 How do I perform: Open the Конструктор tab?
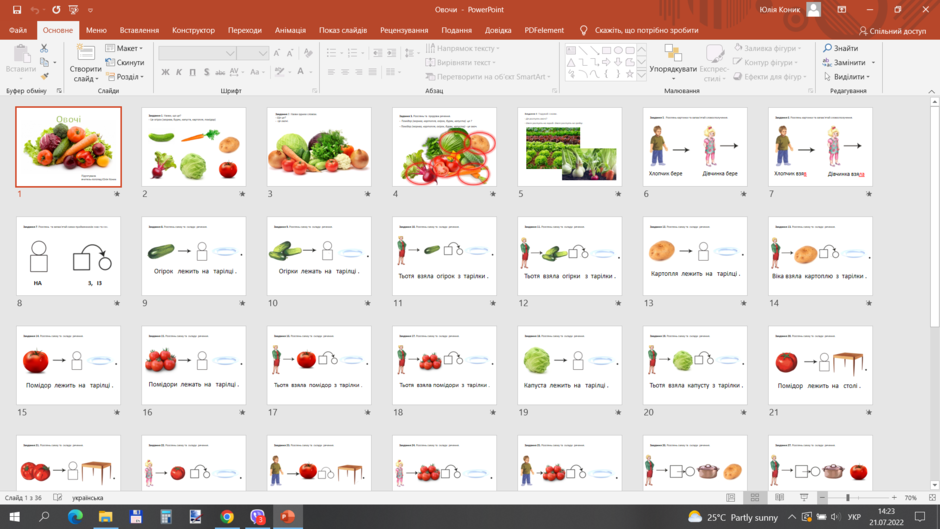click(193, 30)
